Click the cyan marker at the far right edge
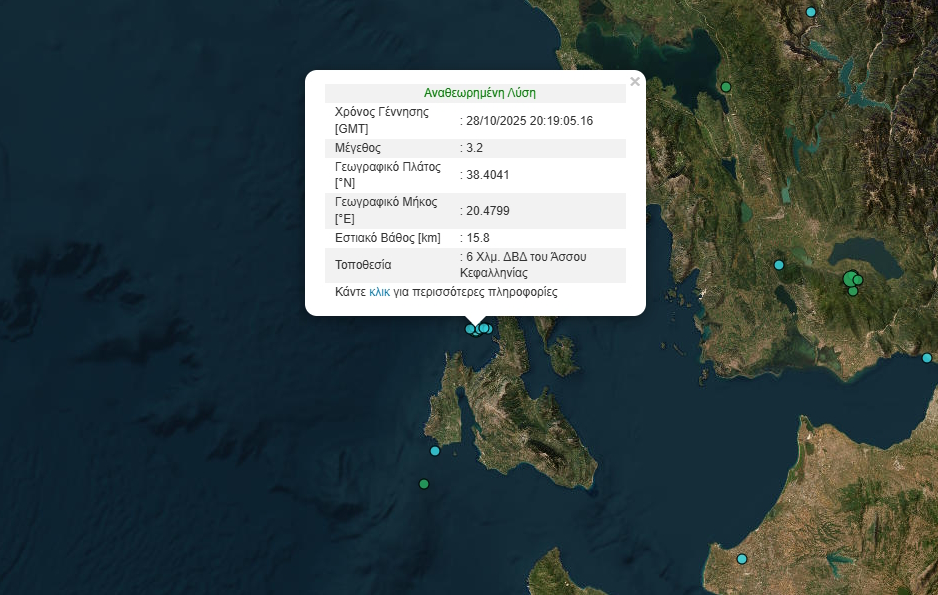Image resolution: width=938 pixels, height=595 pixels. tap(927, 358)
